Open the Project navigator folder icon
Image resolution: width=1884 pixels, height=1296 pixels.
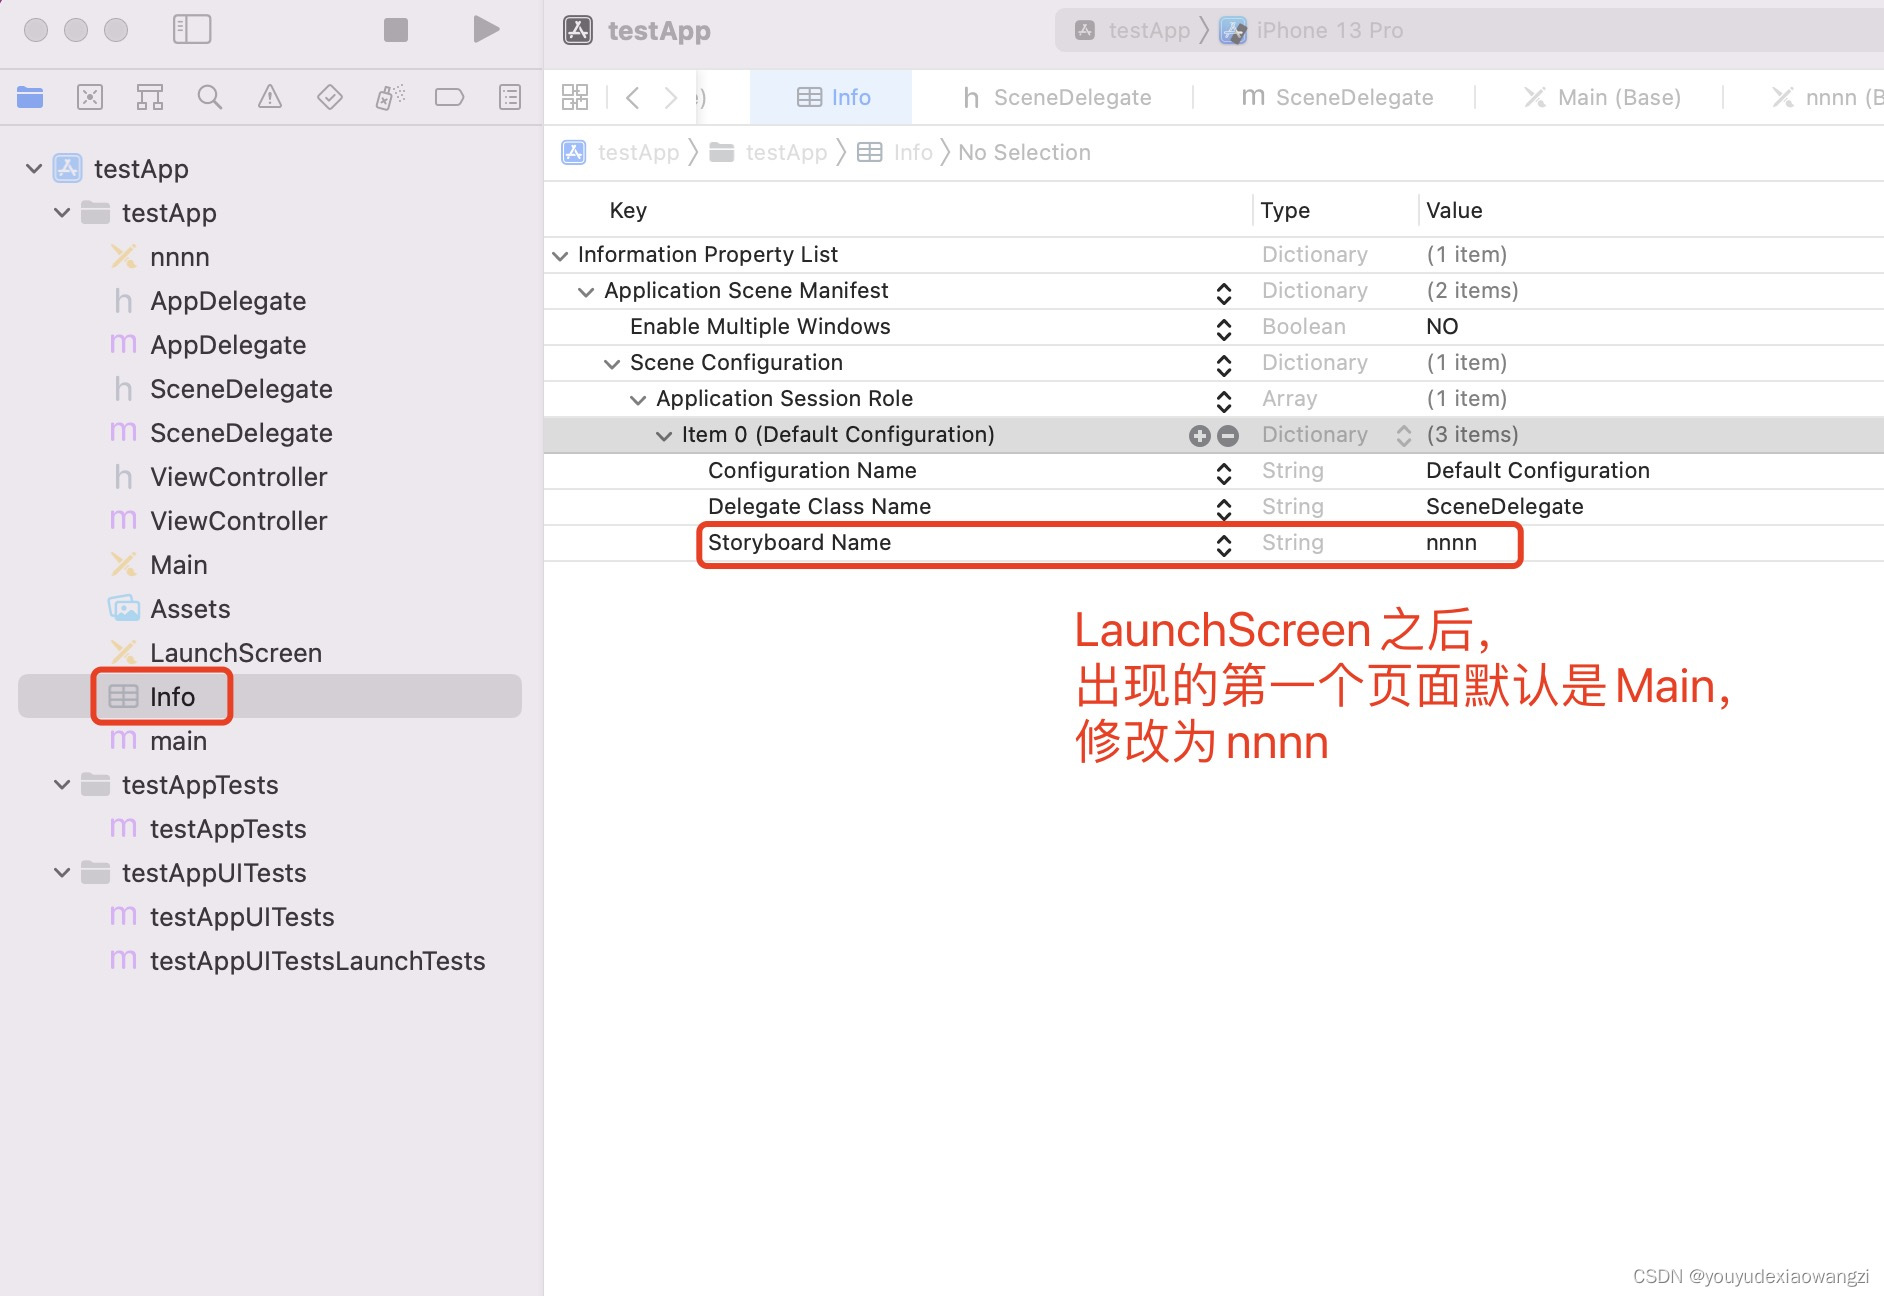pos(30,97)
